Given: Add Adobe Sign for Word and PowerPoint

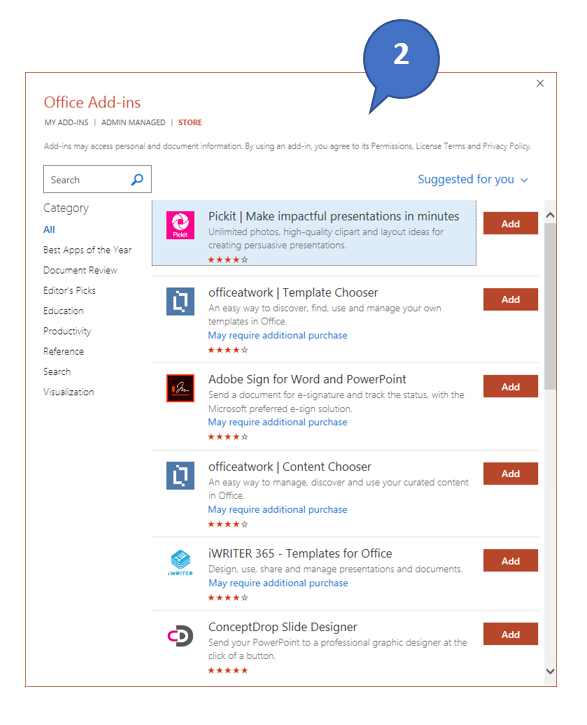Looking at the screenshot, I should pos(510,387).
